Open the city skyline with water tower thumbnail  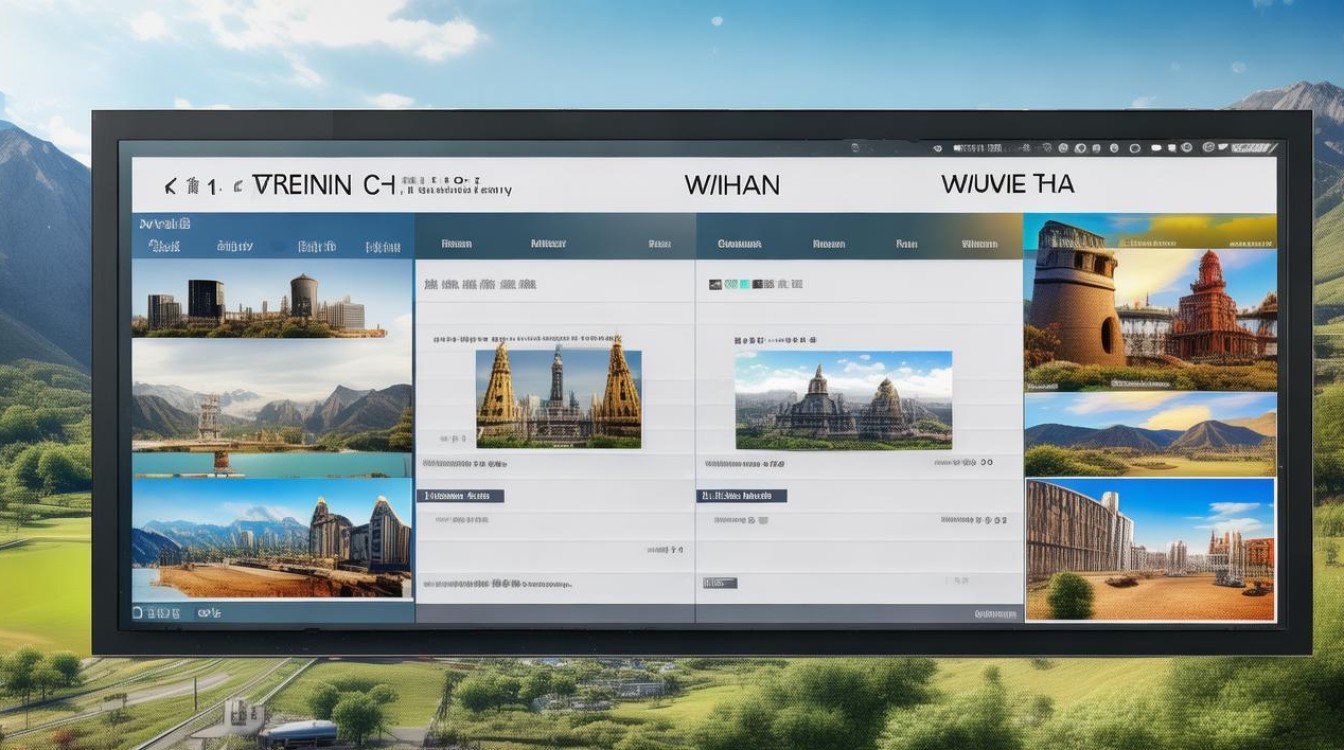click(272, 299)
